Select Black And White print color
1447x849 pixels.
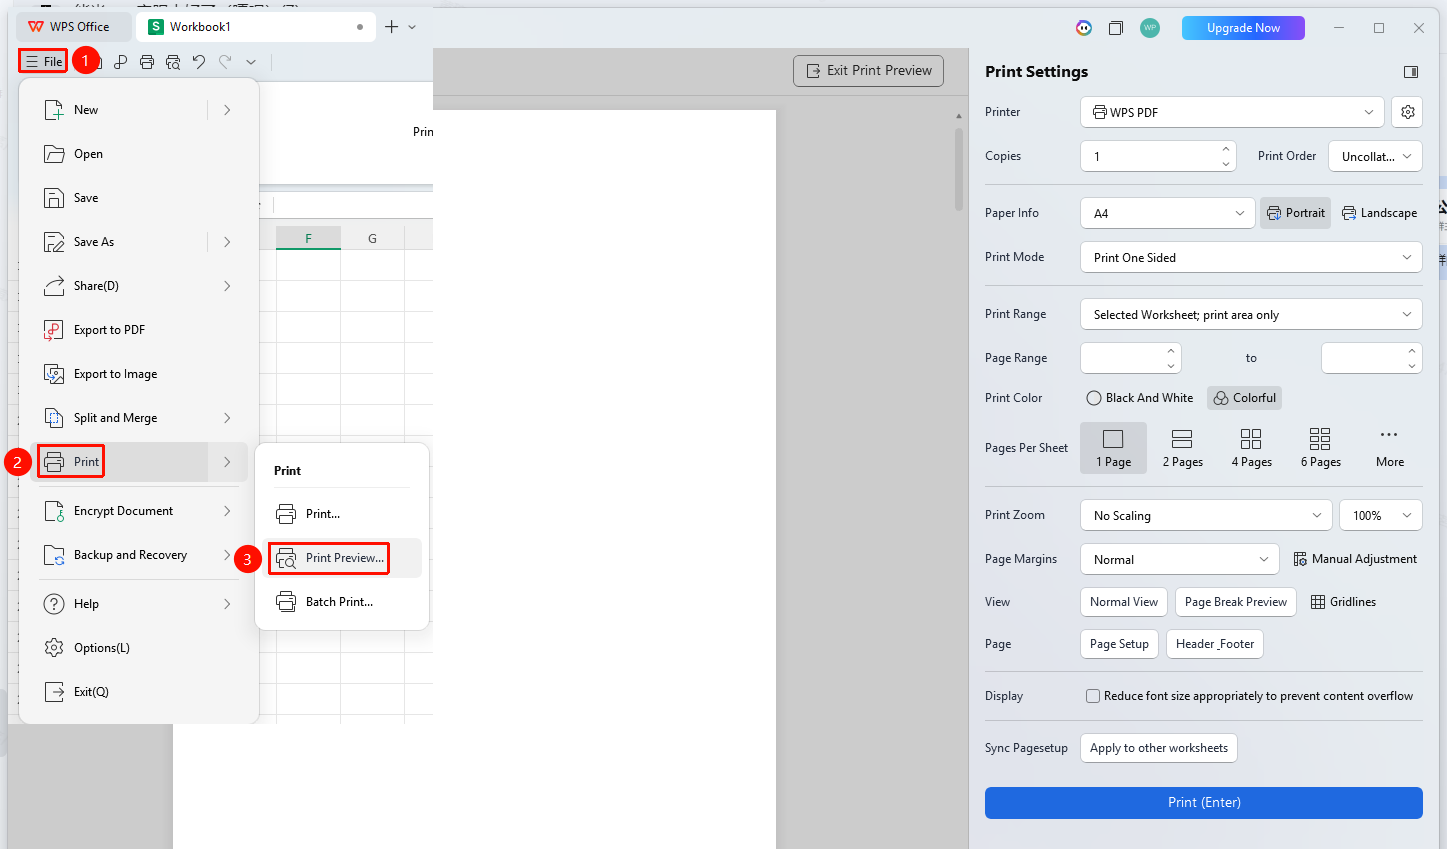tap(1140, 398)
